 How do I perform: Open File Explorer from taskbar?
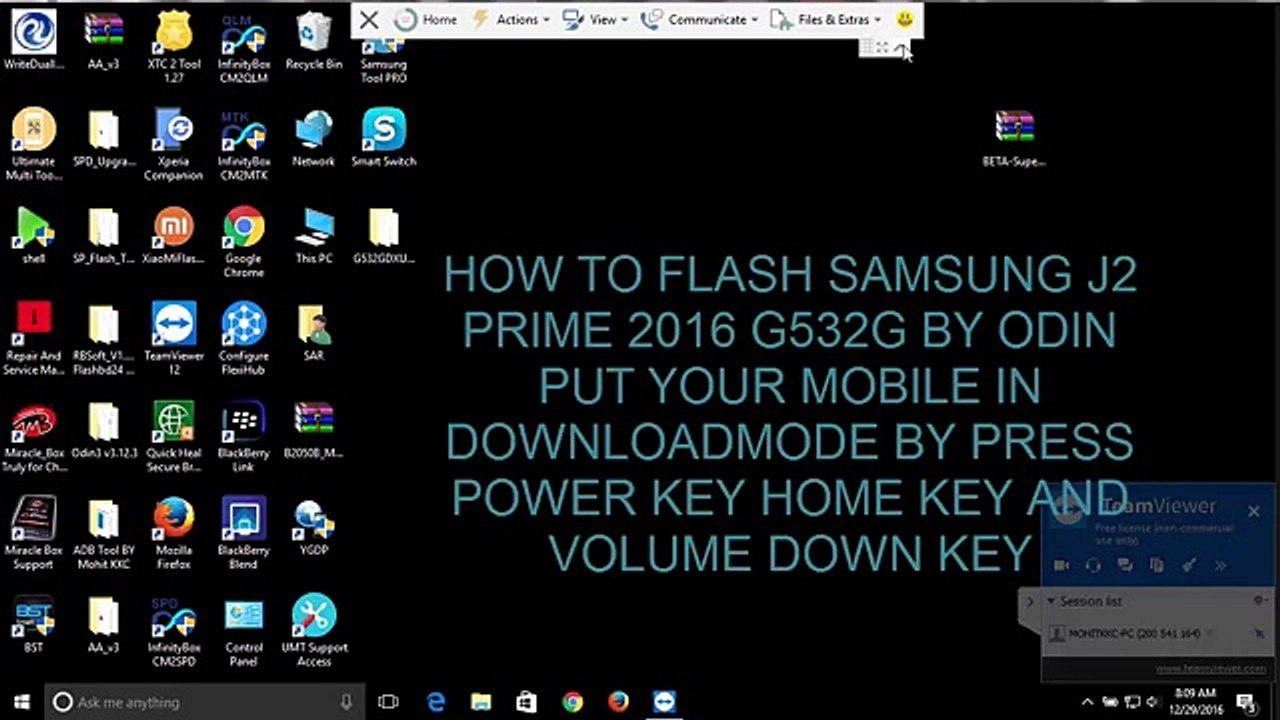(481, 702)
